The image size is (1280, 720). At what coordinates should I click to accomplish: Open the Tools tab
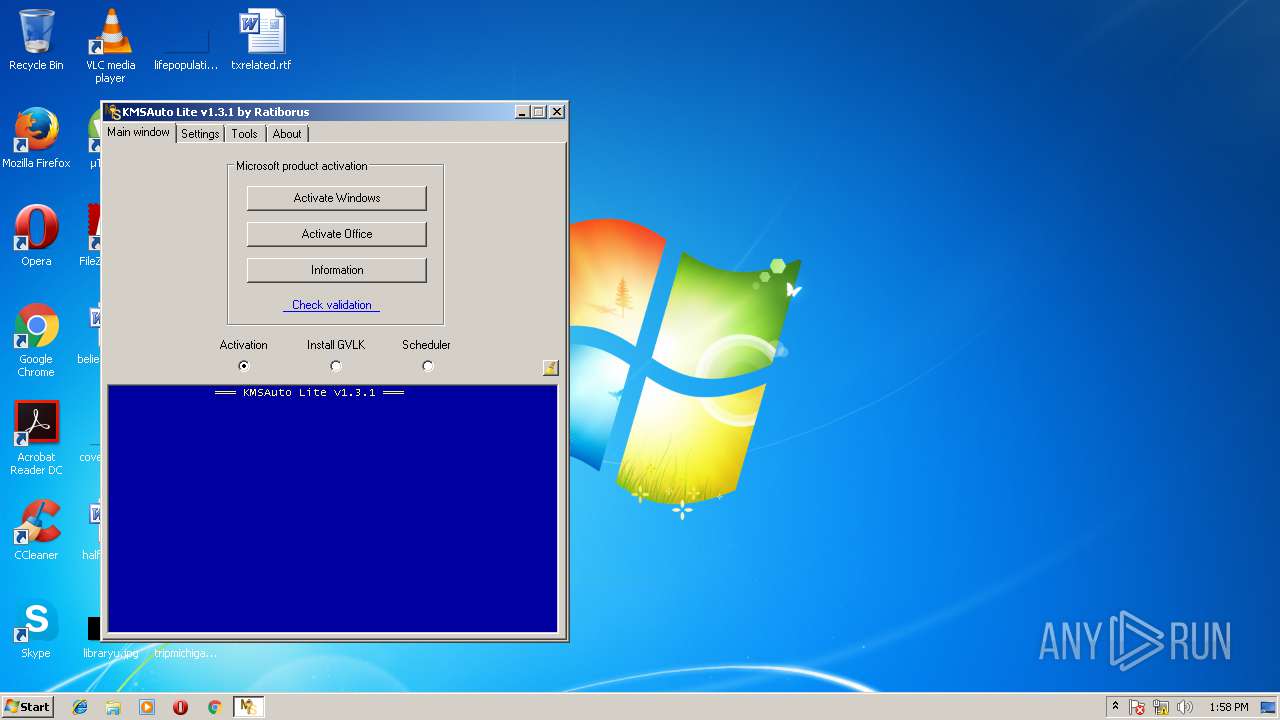coord(244,134)
